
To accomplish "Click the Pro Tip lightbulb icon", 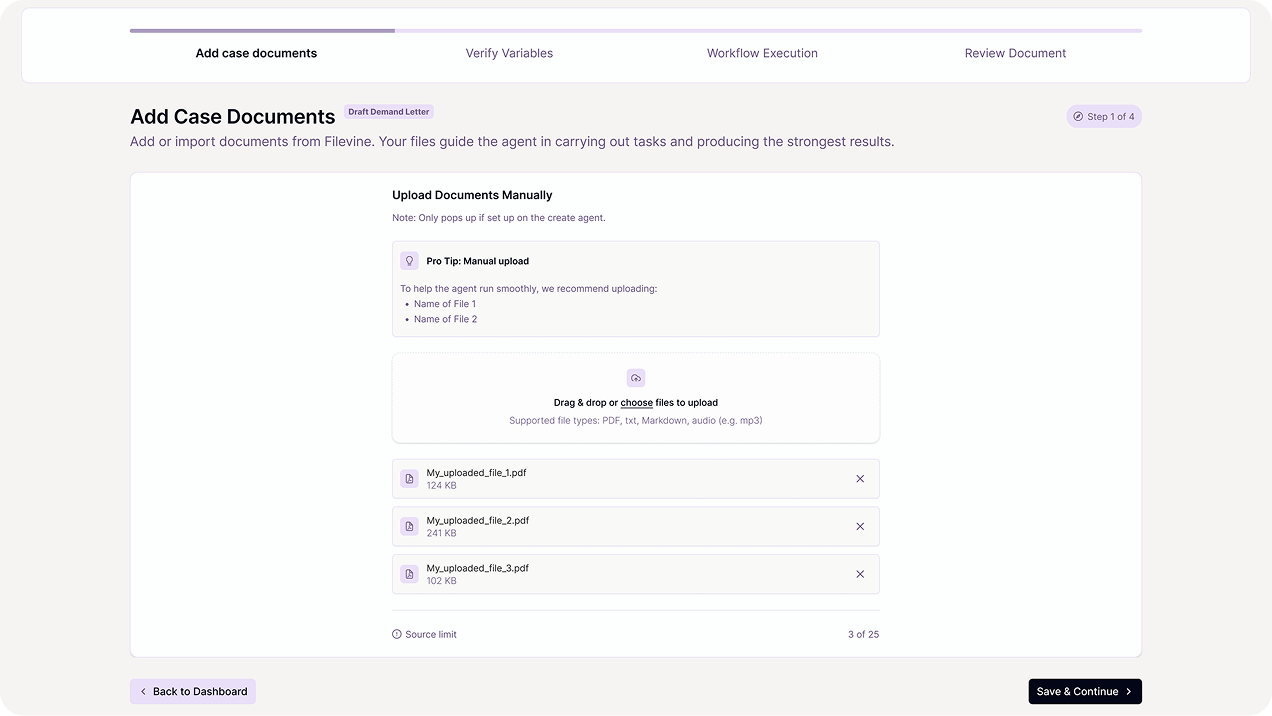I will (x=409, y=261).
